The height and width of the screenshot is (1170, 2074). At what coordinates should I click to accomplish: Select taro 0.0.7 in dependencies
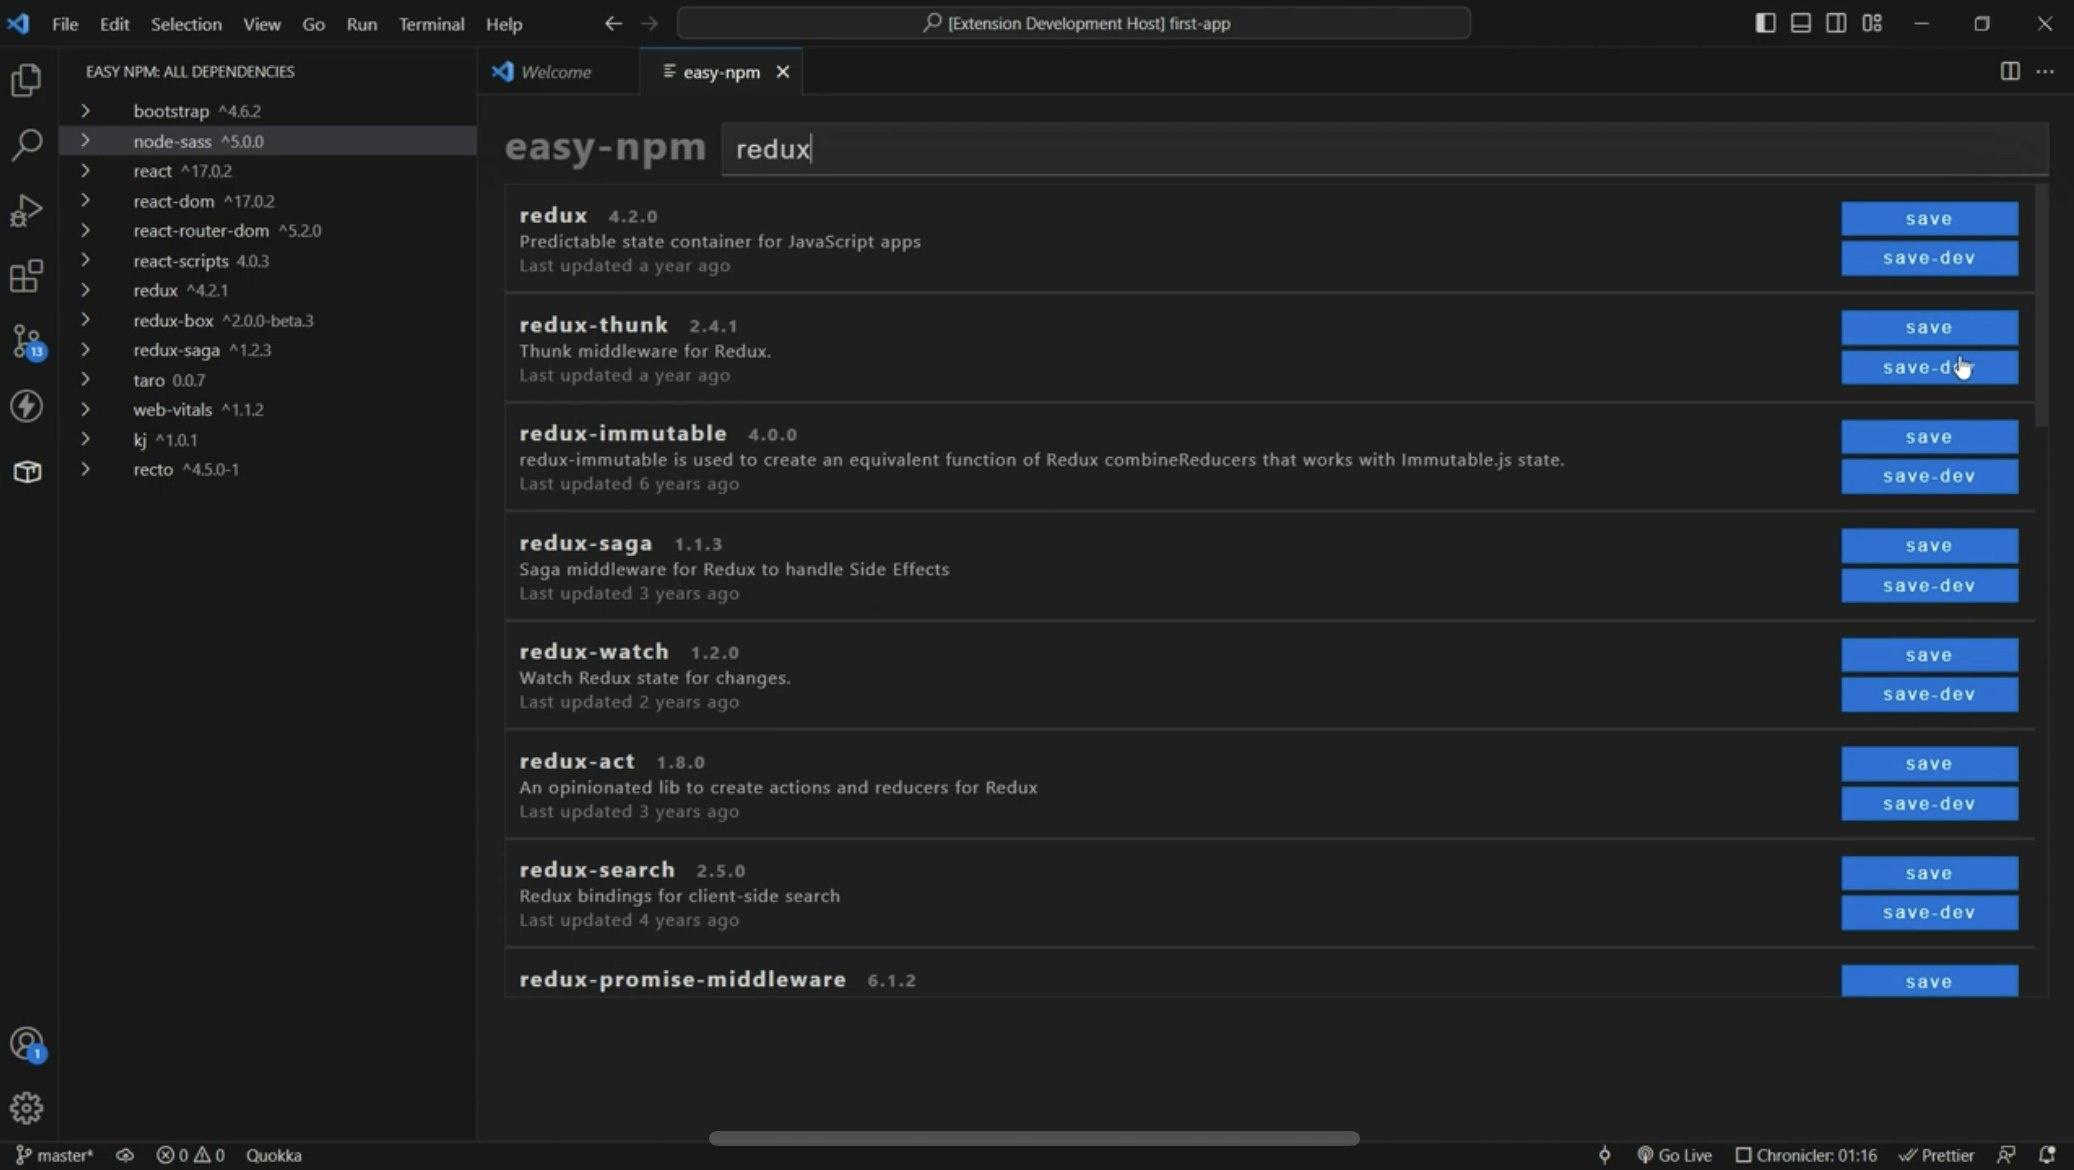click(x=268, y=380)
